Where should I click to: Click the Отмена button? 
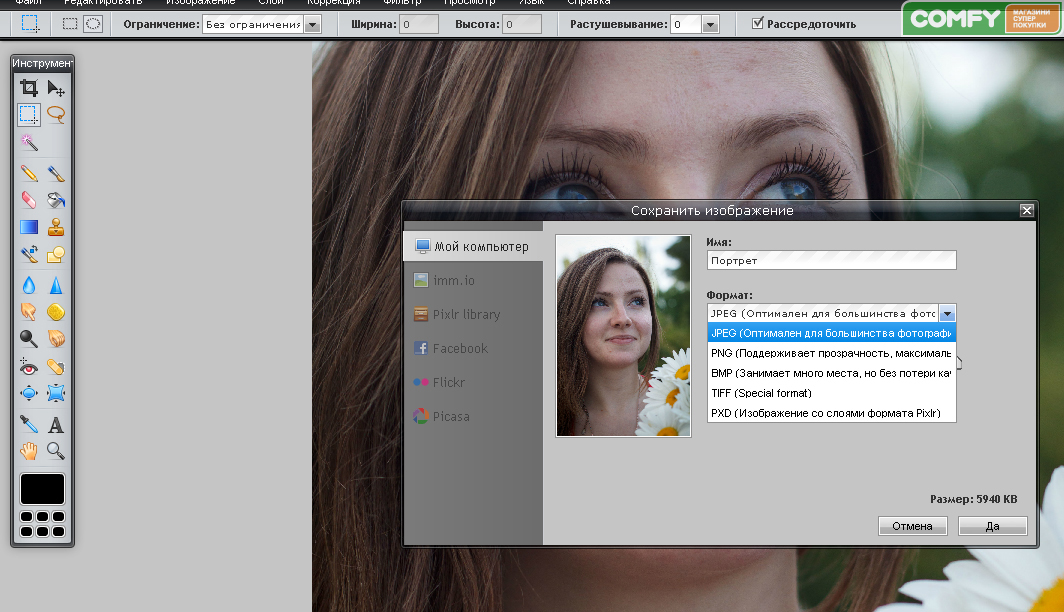click(912, 526)
